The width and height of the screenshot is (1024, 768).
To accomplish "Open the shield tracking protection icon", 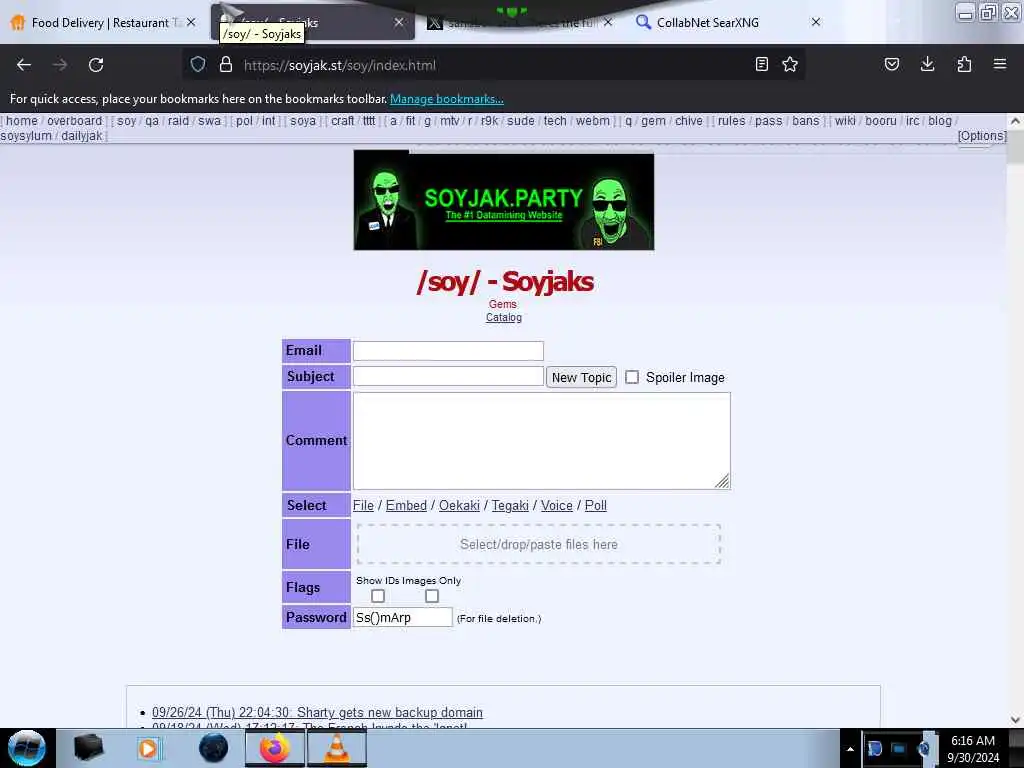I will pos(198,65).
